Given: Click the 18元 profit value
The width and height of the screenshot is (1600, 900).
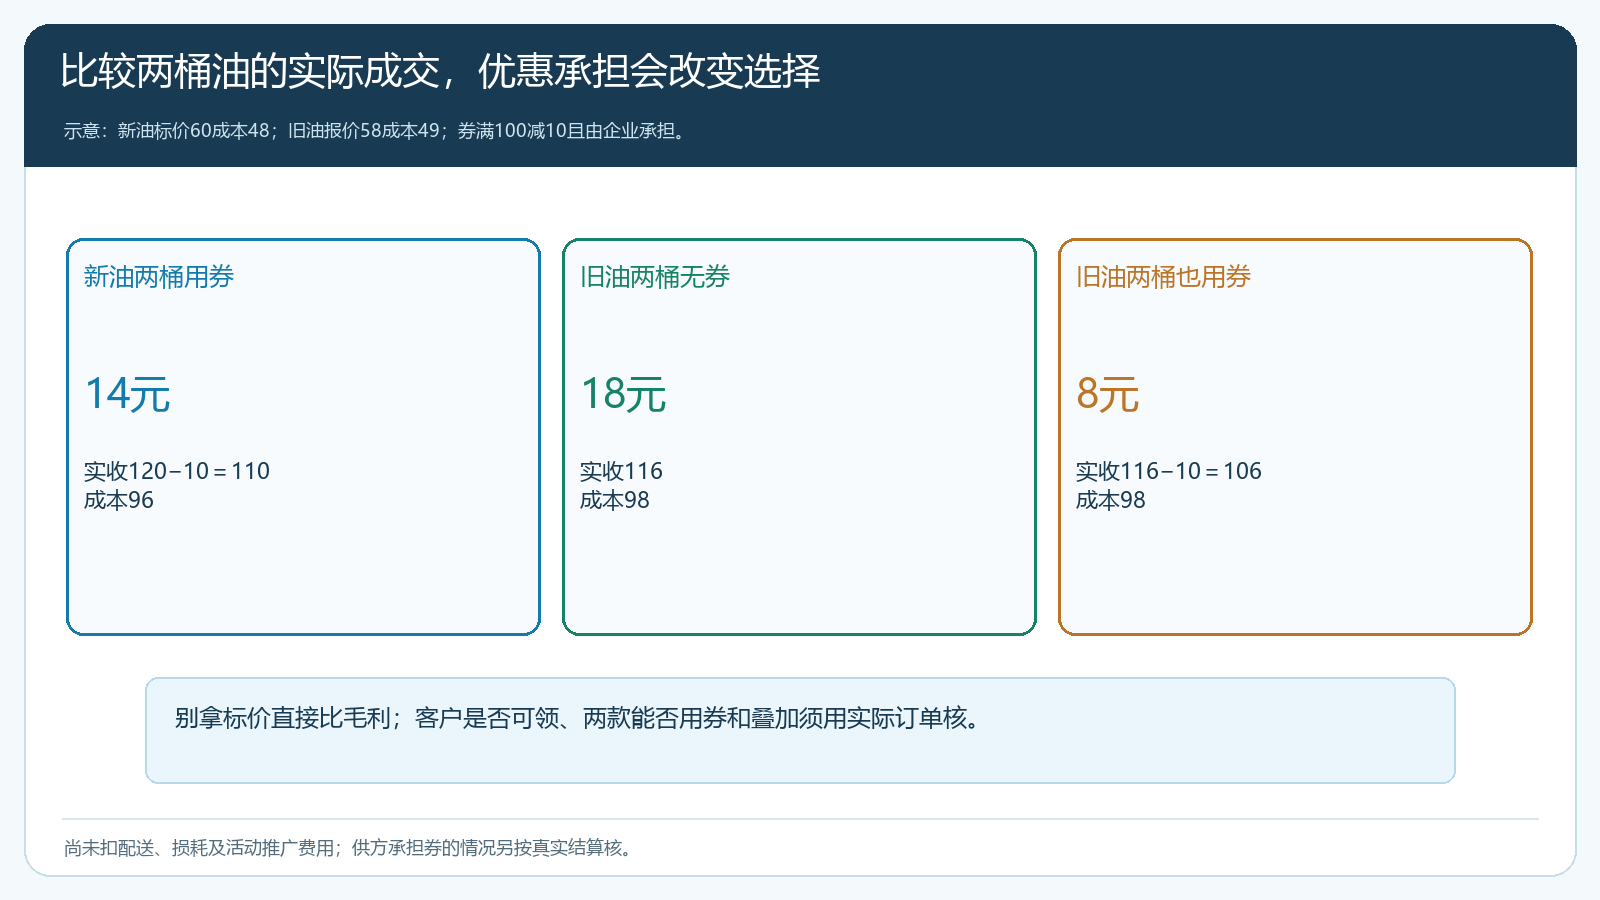Looking at the screenshot, I should (x=623, y=394).
